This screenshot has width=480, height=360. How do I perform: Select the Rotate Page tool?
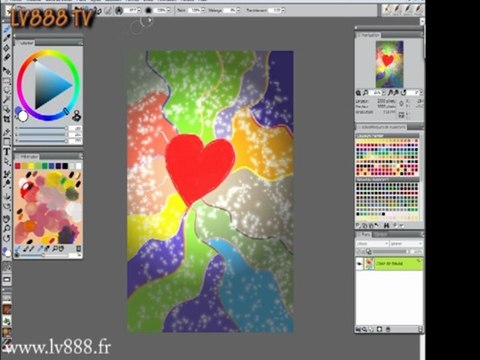pyautogui.click(x=7, y=238)
